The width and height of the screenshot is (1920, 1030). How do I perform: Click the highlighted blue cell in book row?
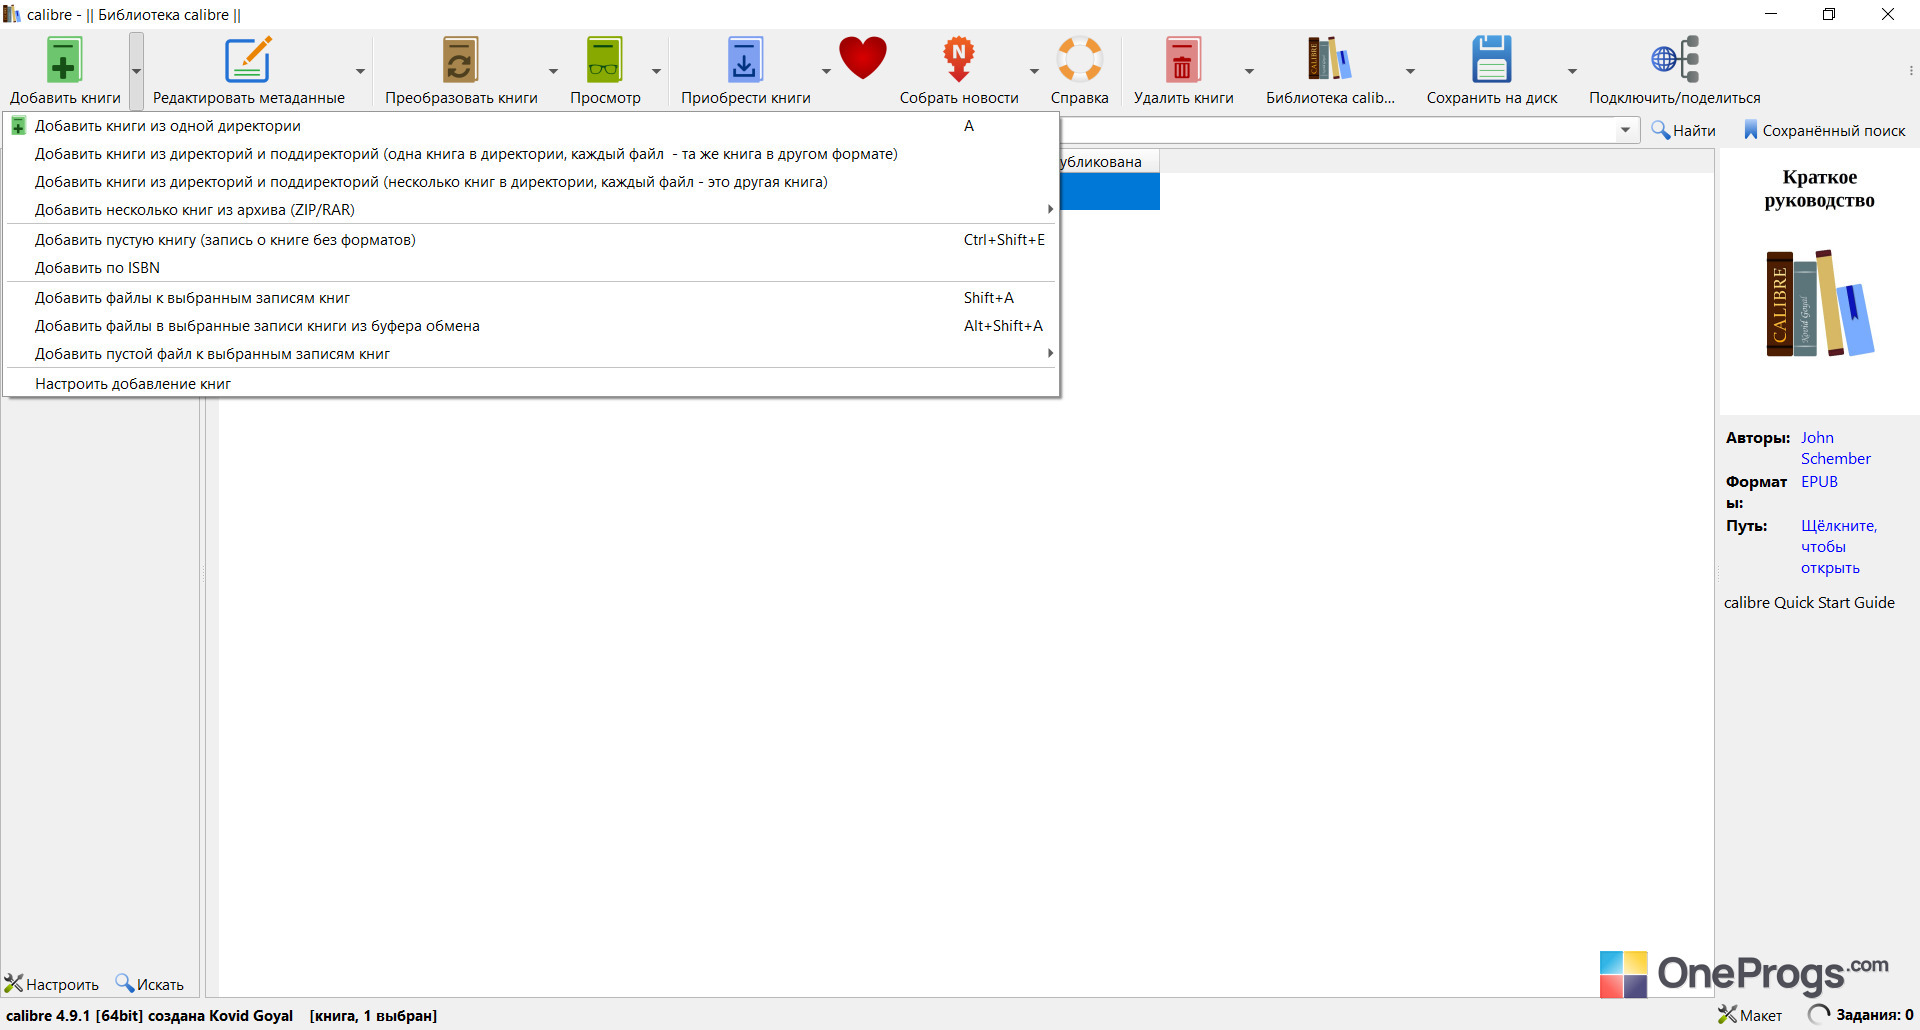1110,191
